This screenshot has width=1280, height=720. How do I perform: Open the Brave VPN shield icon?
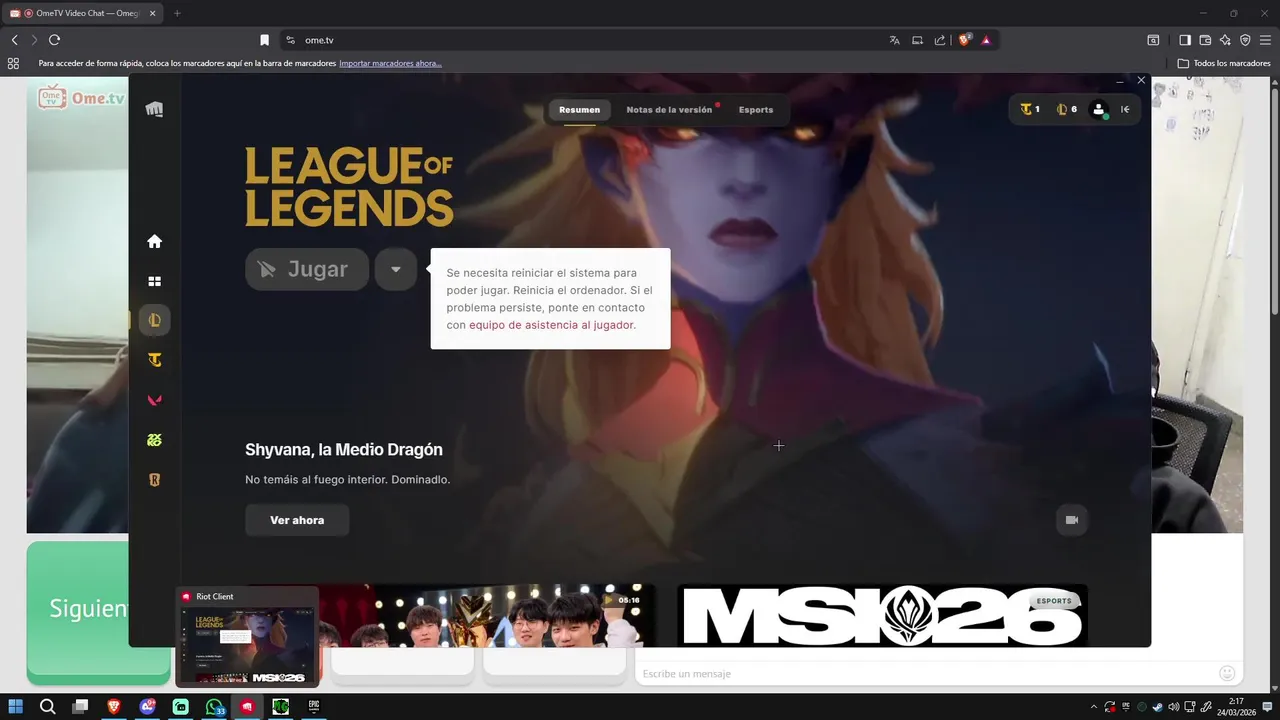(1245, 40)
